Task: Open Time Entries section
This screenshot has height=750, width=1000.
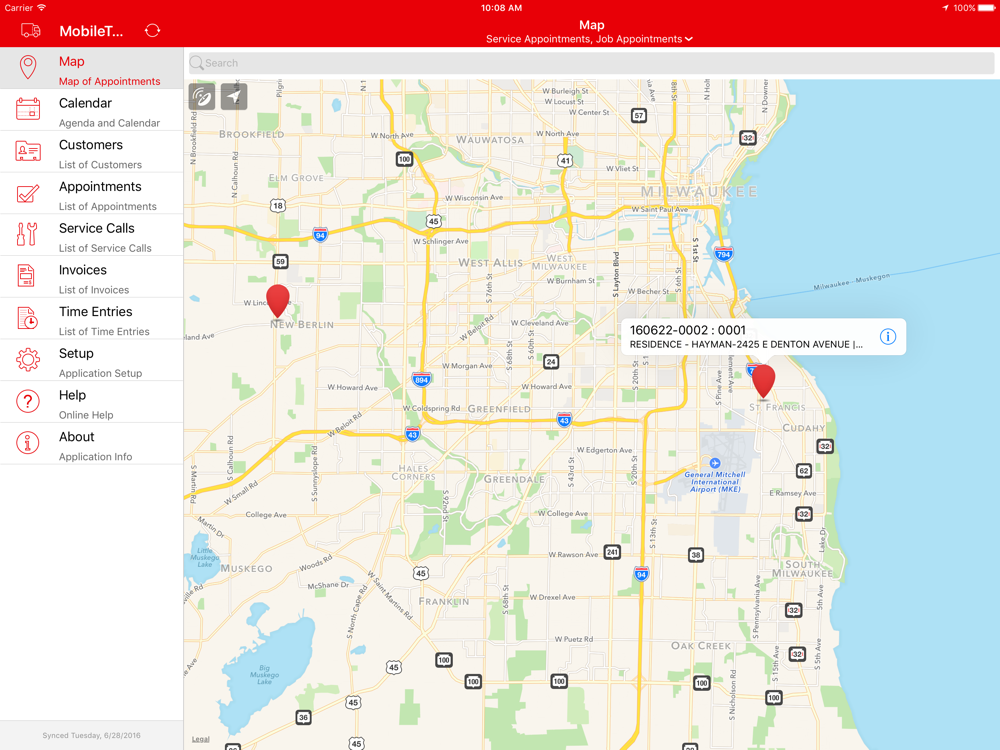Action: pyautogui.click(x=92, y=319)
